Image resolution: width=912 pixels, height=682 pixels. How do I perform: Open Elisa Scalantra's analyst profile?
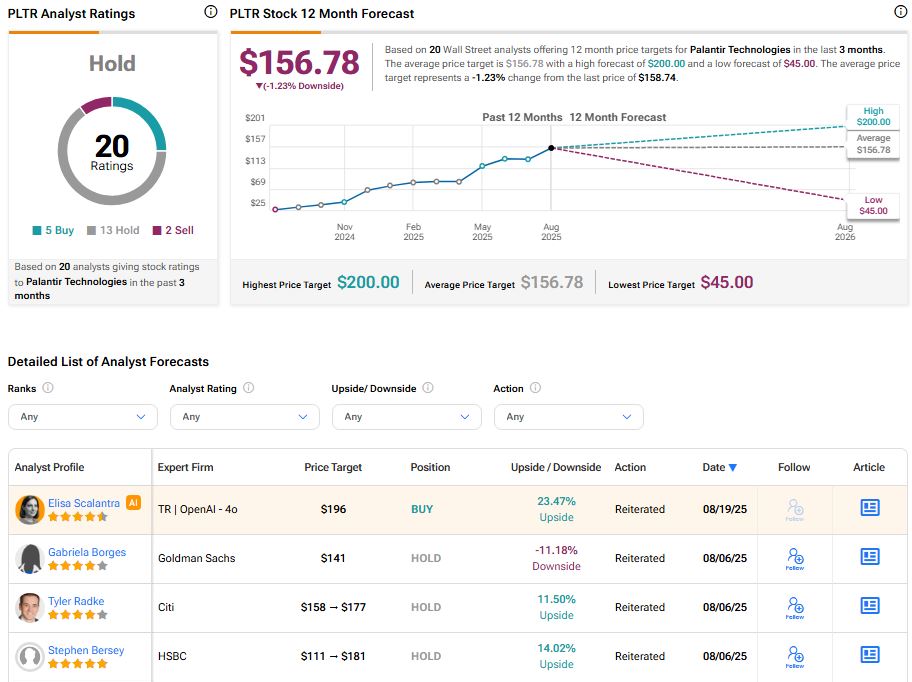pyautogui.click(x=84, y=503)
